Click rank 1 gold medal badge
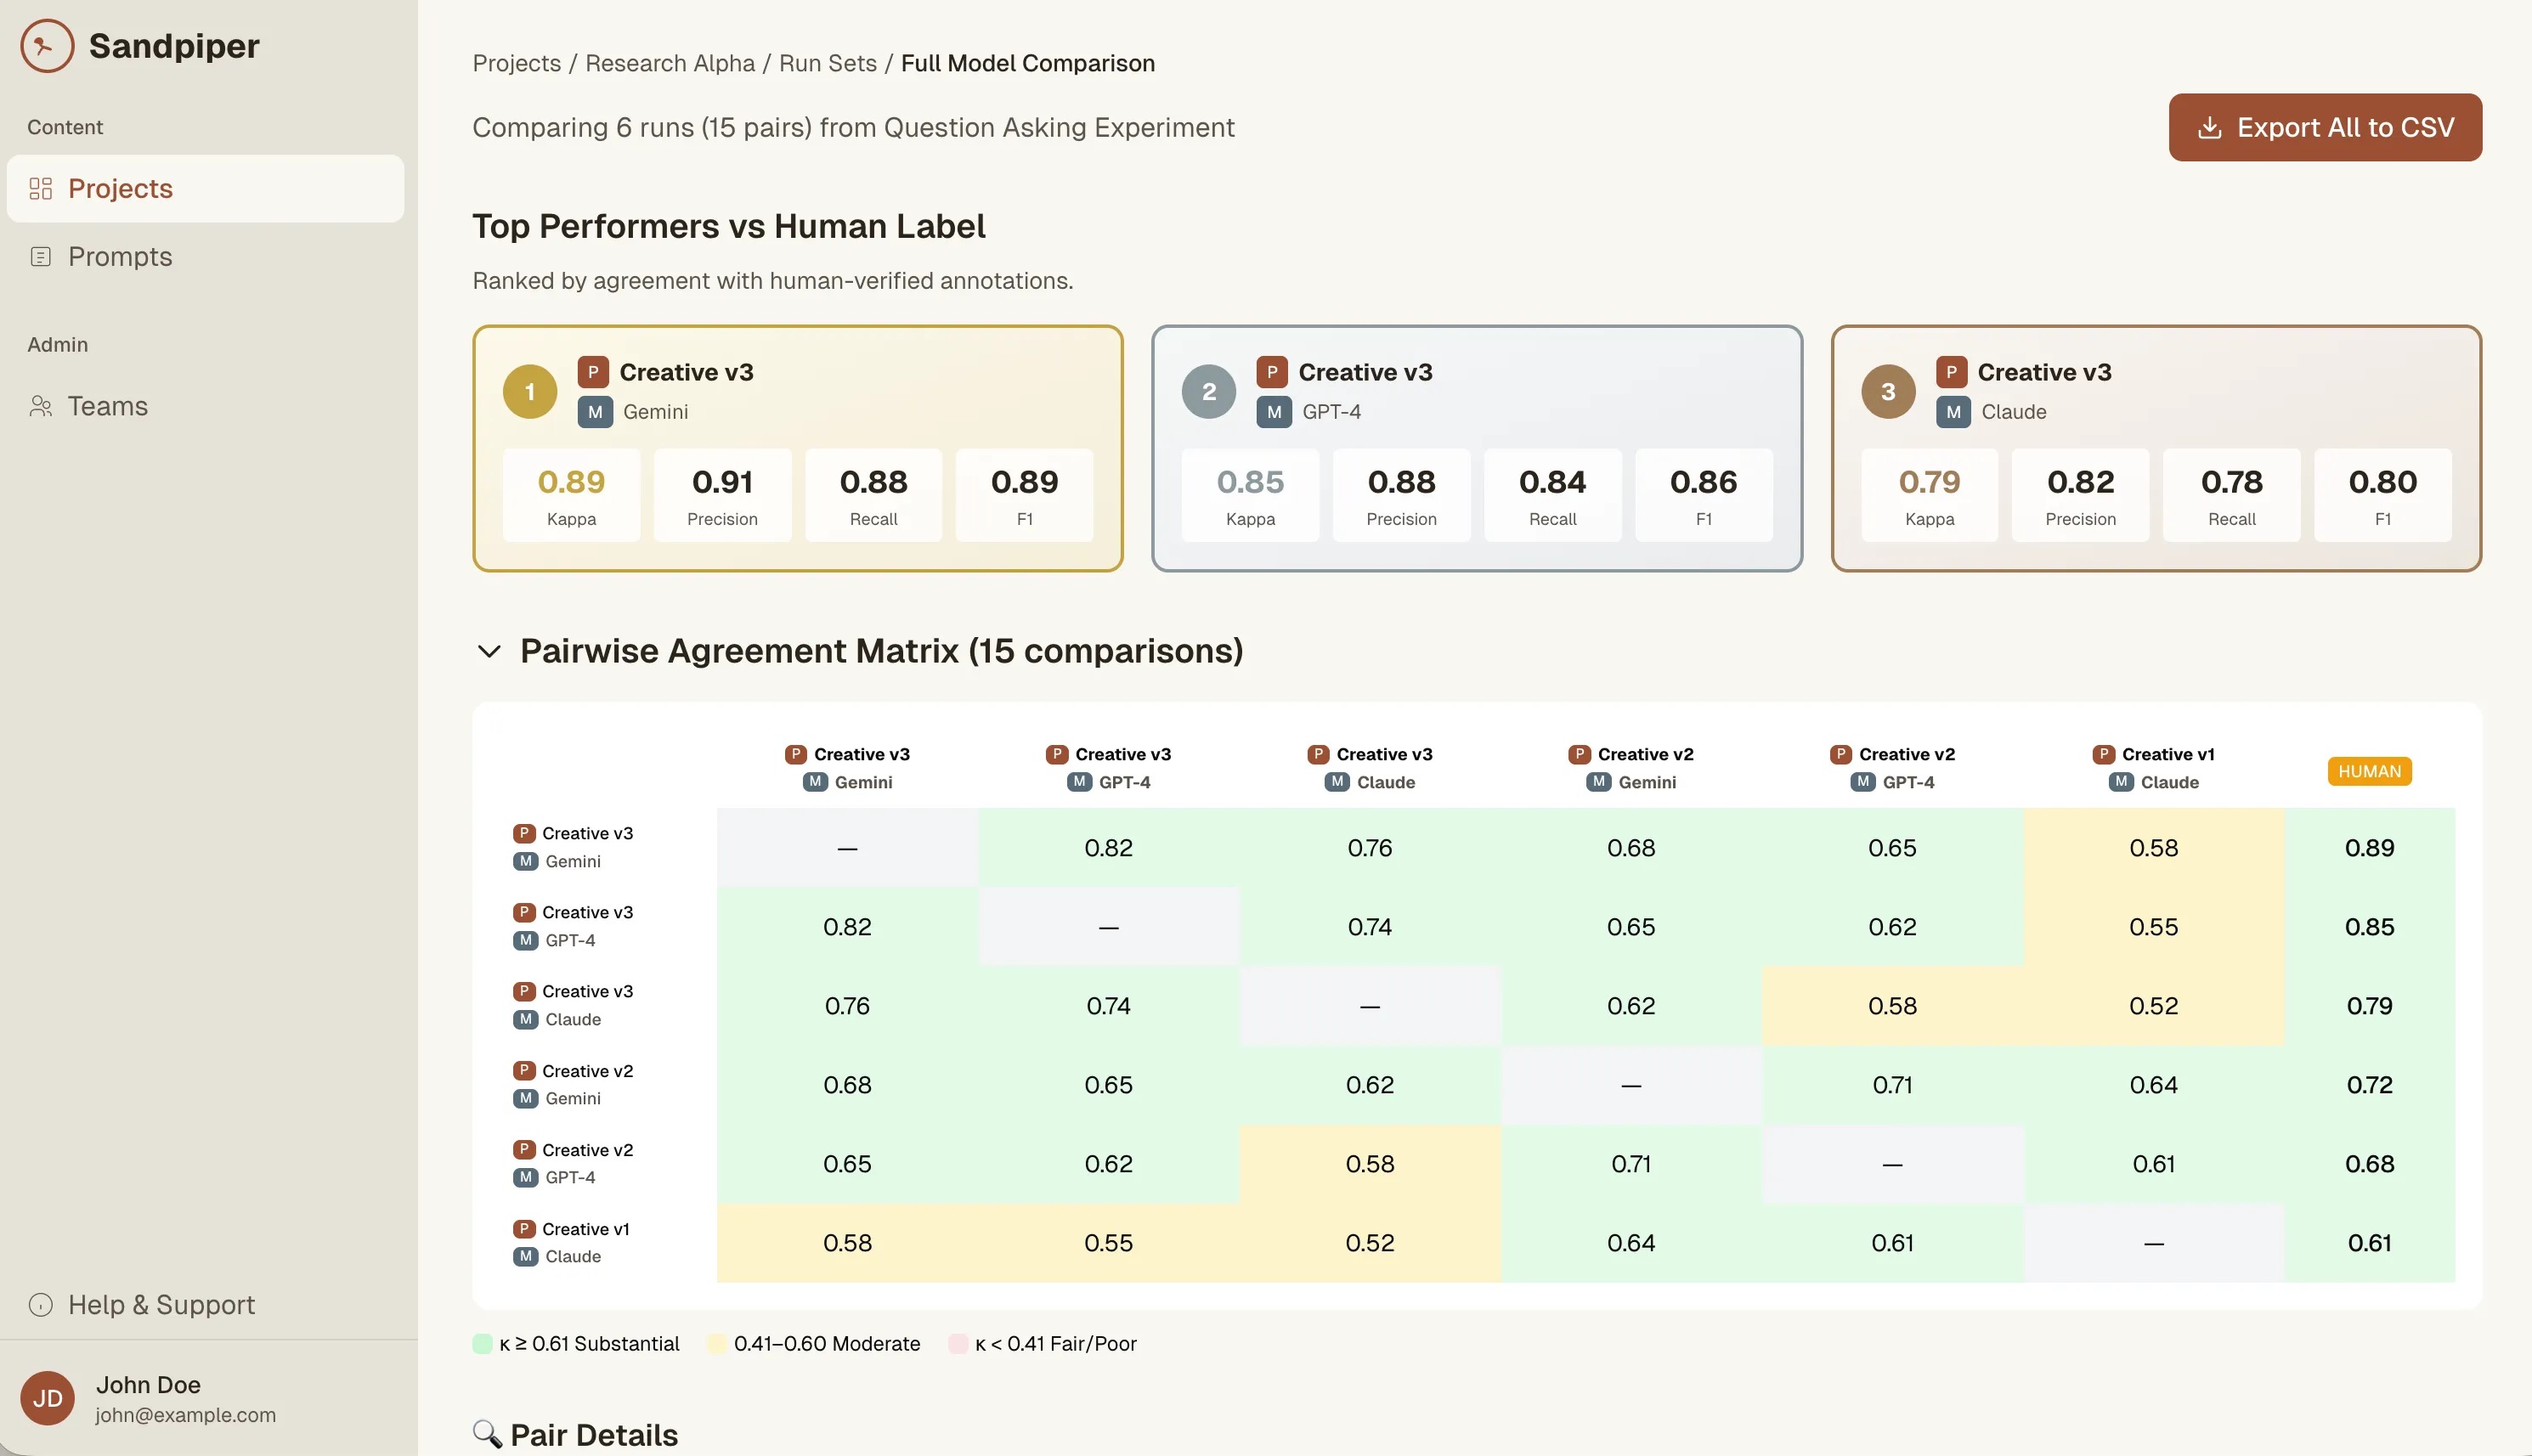 point(530,391)
